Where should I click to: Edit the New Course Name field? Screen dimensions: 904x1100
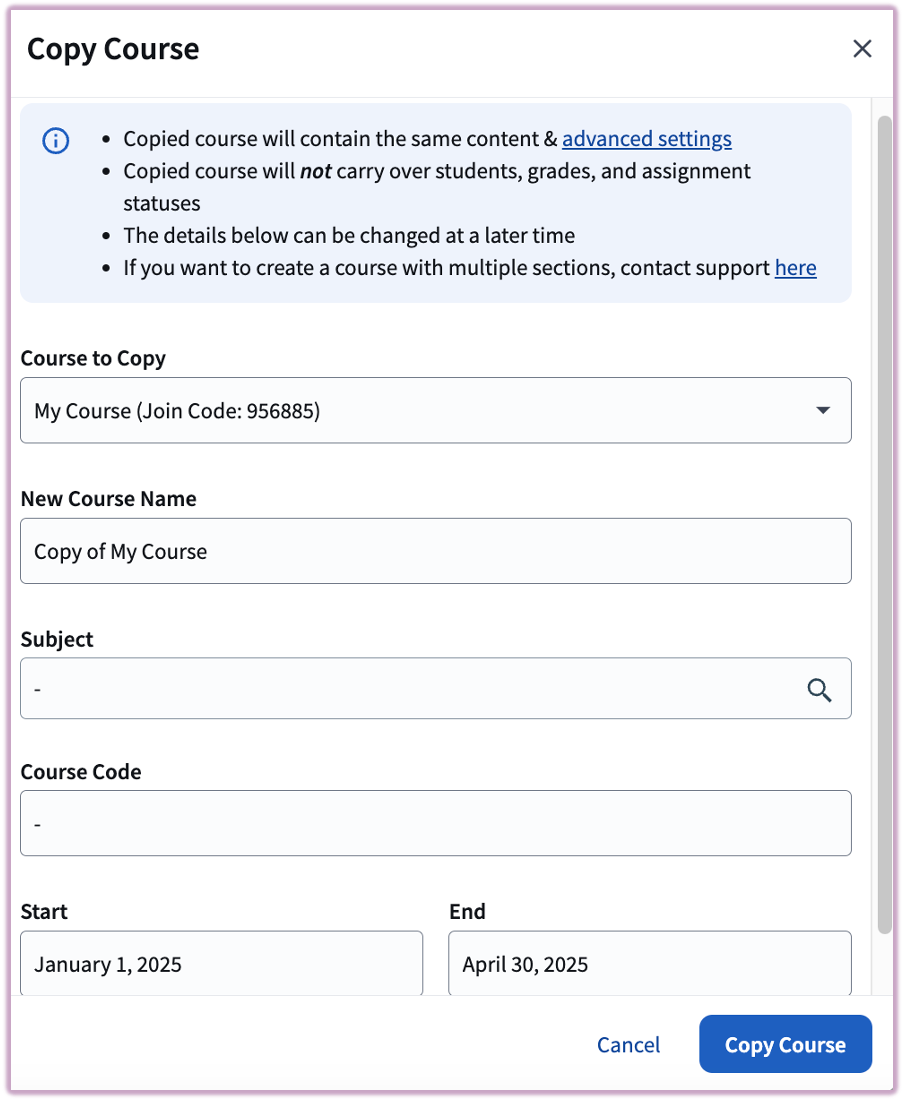click(x=436, y=551)
